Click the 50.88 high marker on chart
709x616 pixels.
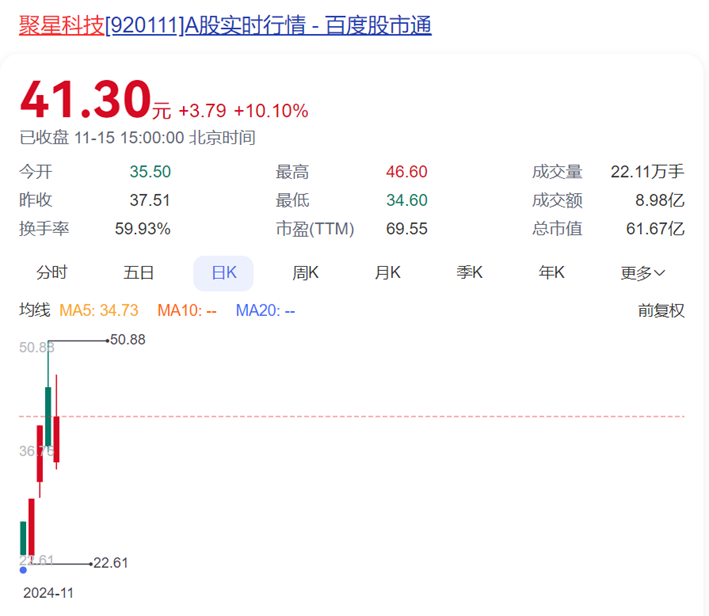click(x=128, y=340)
